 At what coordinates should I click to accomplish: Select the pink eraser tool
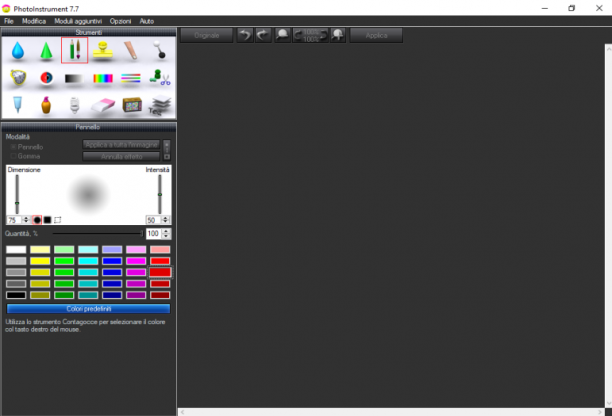(x=103, y=105)
